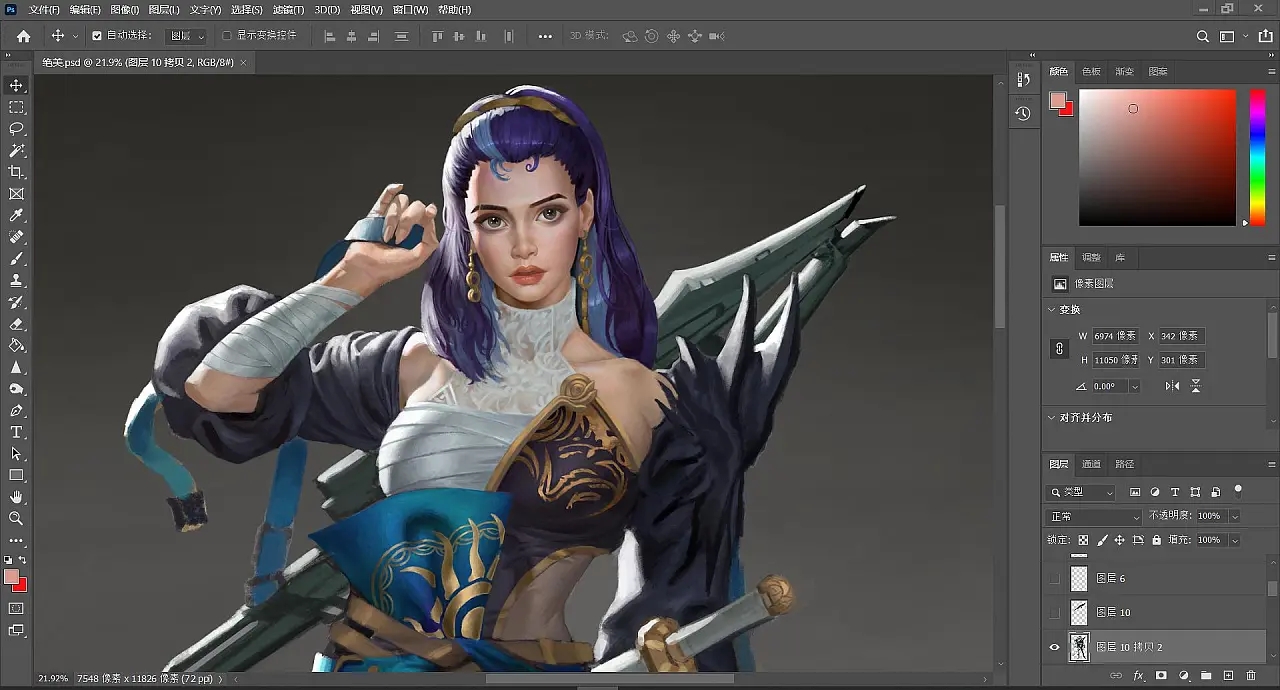Select the Brush tool

pyautogui.click(x=16, y=259)
